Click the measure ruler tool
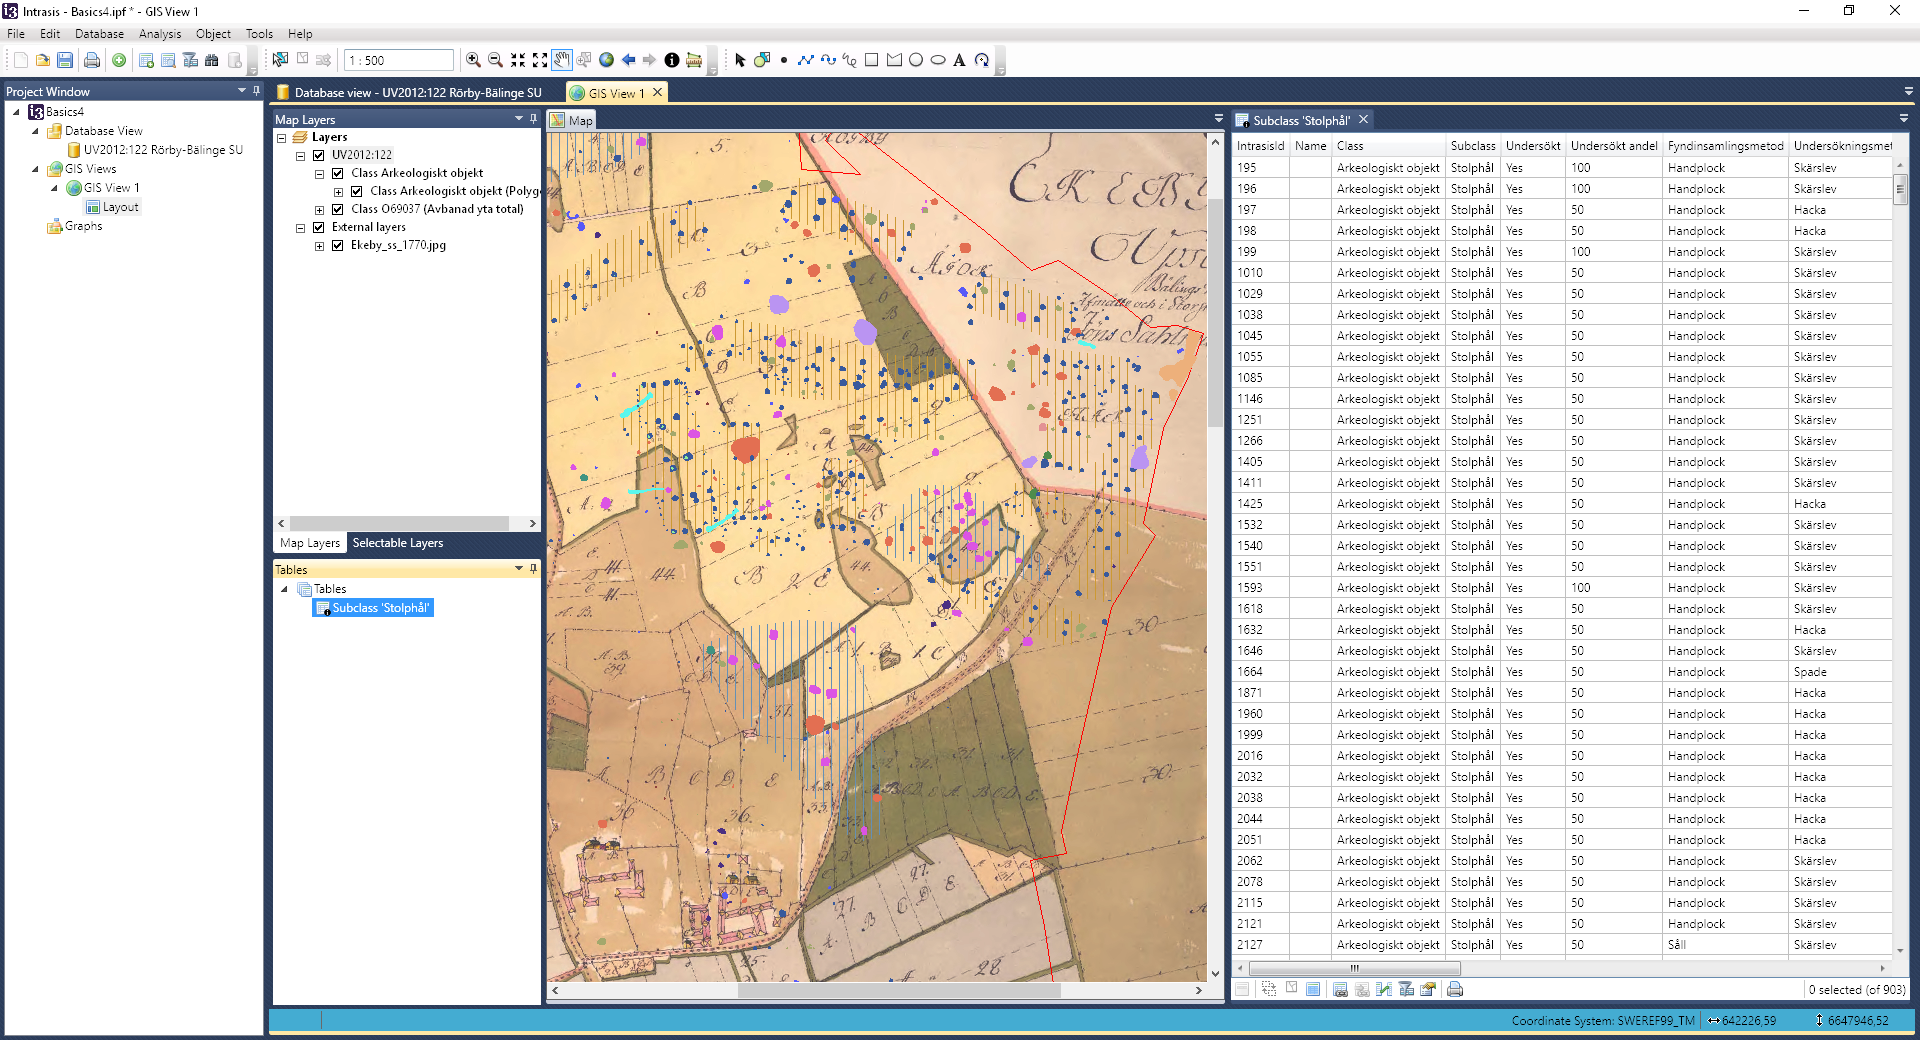 (x=694, y=60)
